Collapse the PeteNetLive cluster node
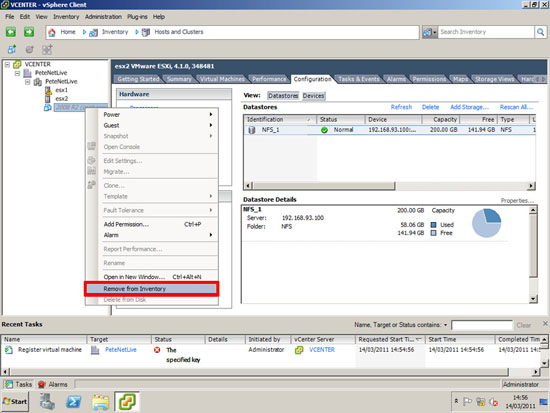The width and height of the screenshot is (550, 413). pyautogui.click(x=28, y=81)
